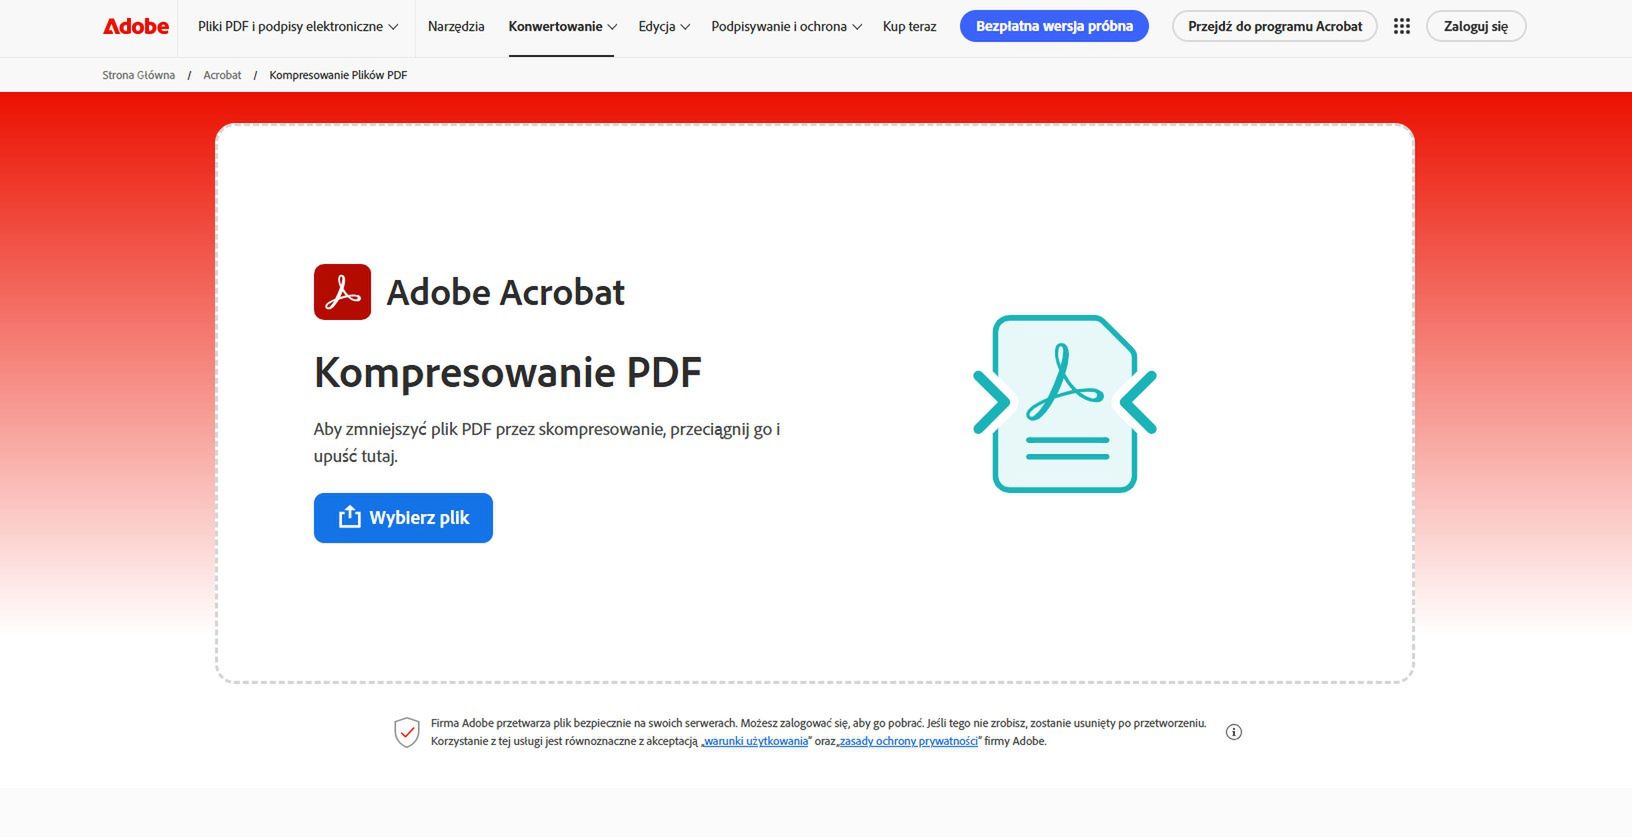Click Kompresowanie Plików PDF breadcrumb text
The image size is (1632, 837).
pos(338,75)
